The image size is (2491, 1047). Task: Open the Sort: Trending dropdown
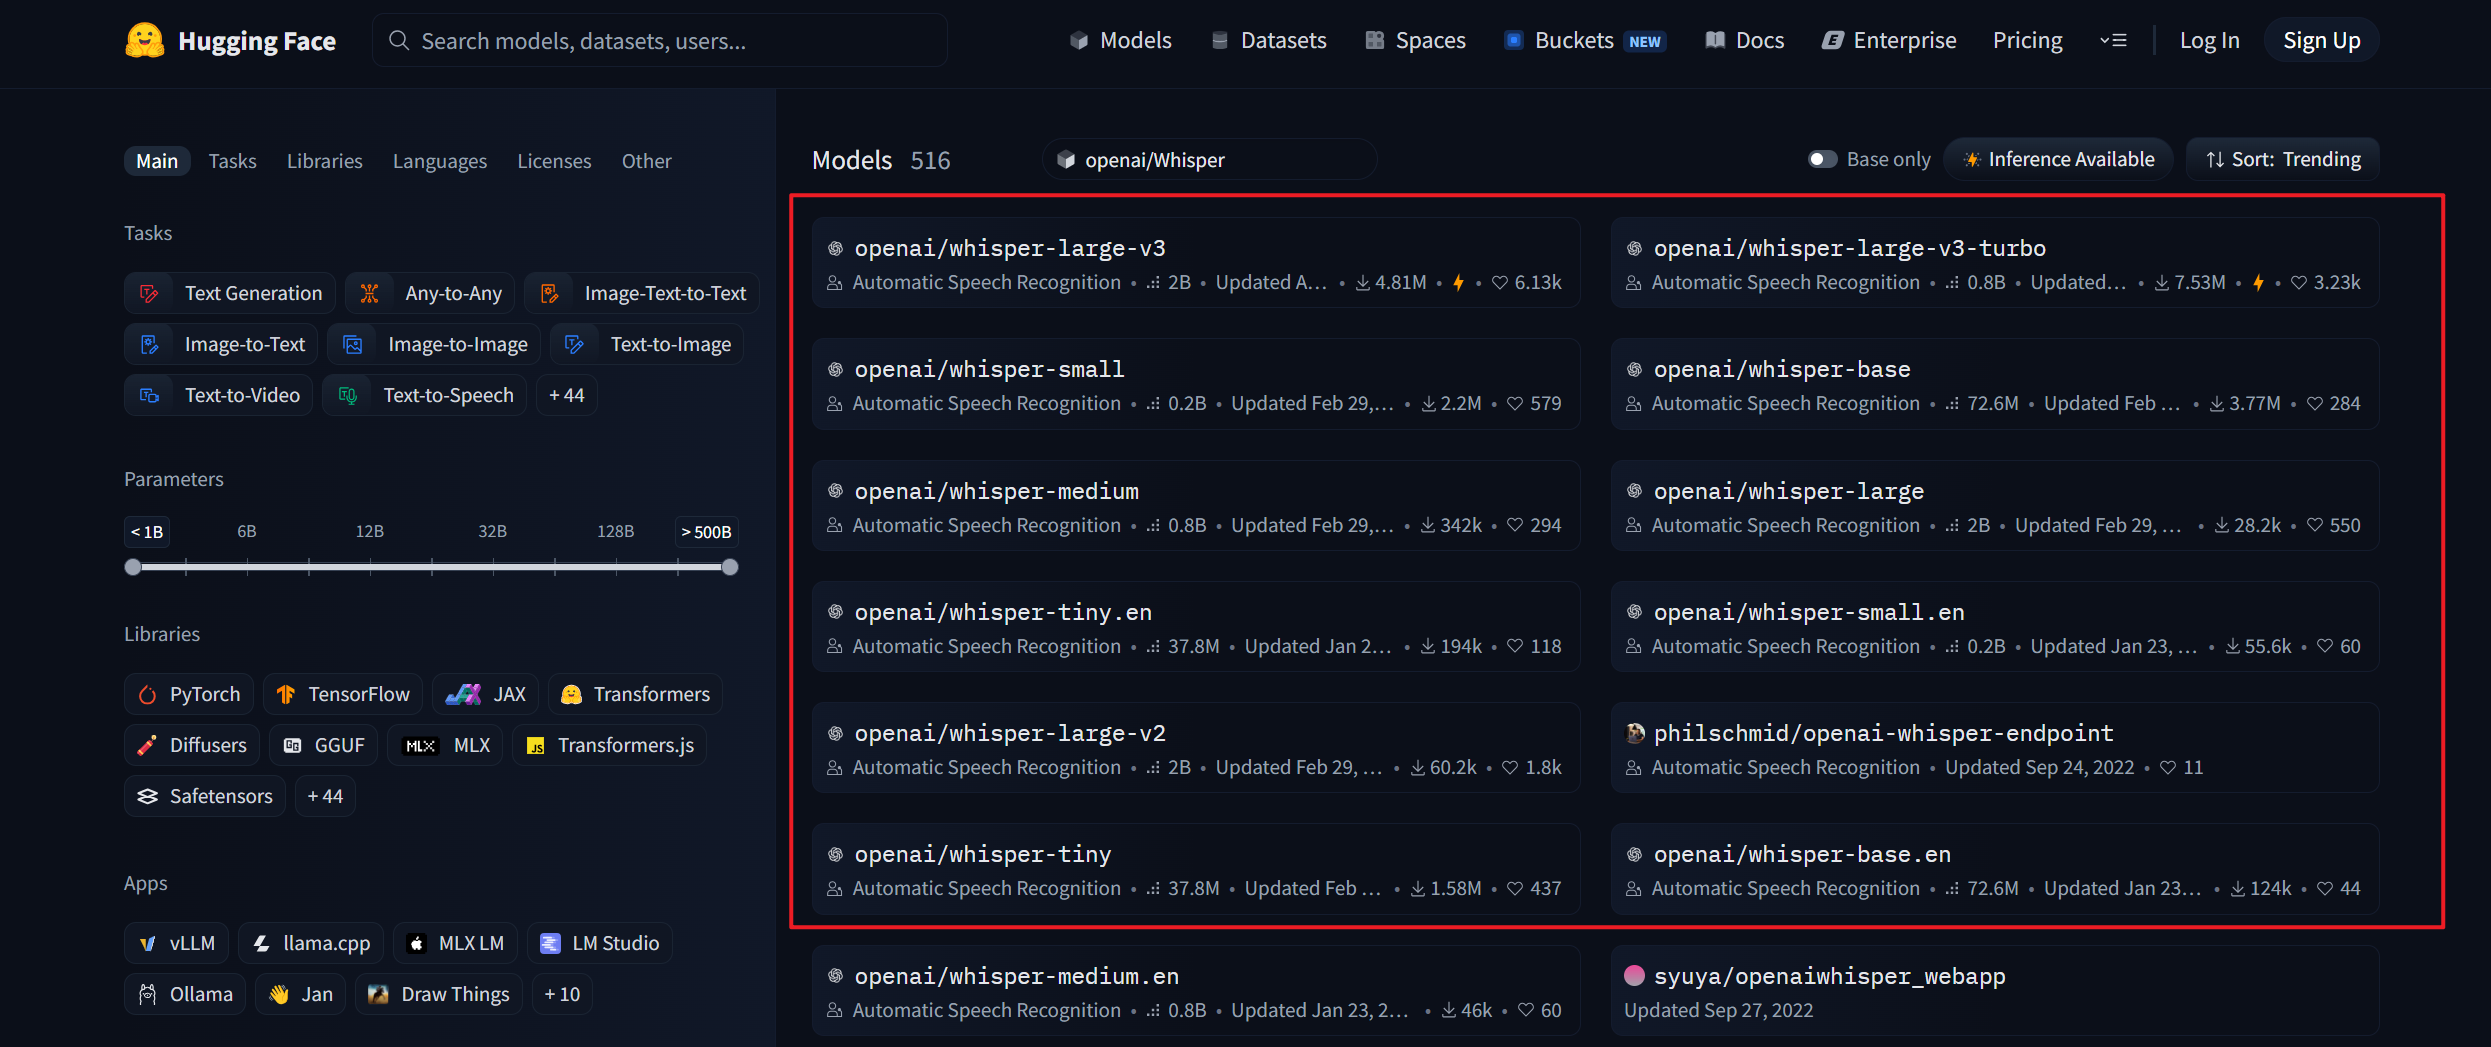[2283, 159]
